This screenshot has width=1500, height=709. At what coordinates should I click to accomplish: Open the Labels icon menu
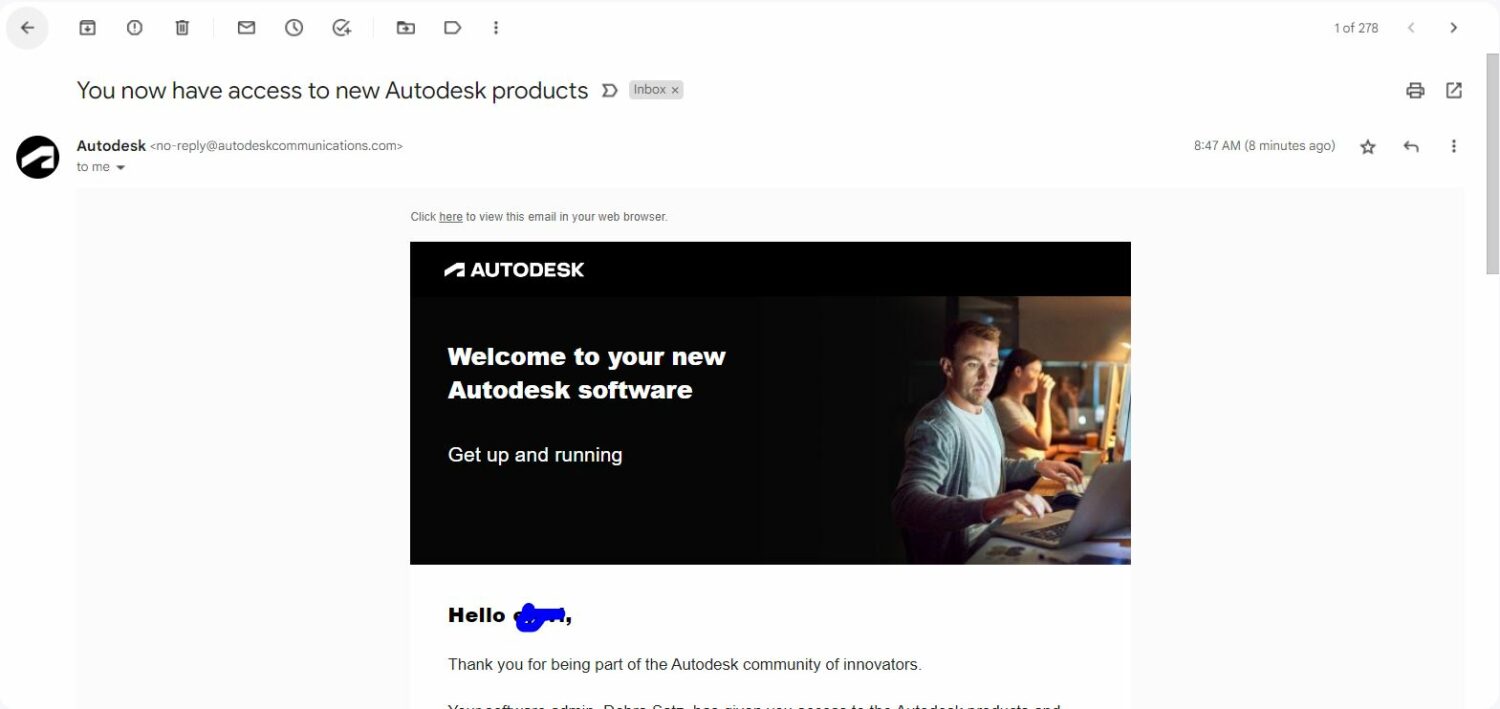[453, 28]
